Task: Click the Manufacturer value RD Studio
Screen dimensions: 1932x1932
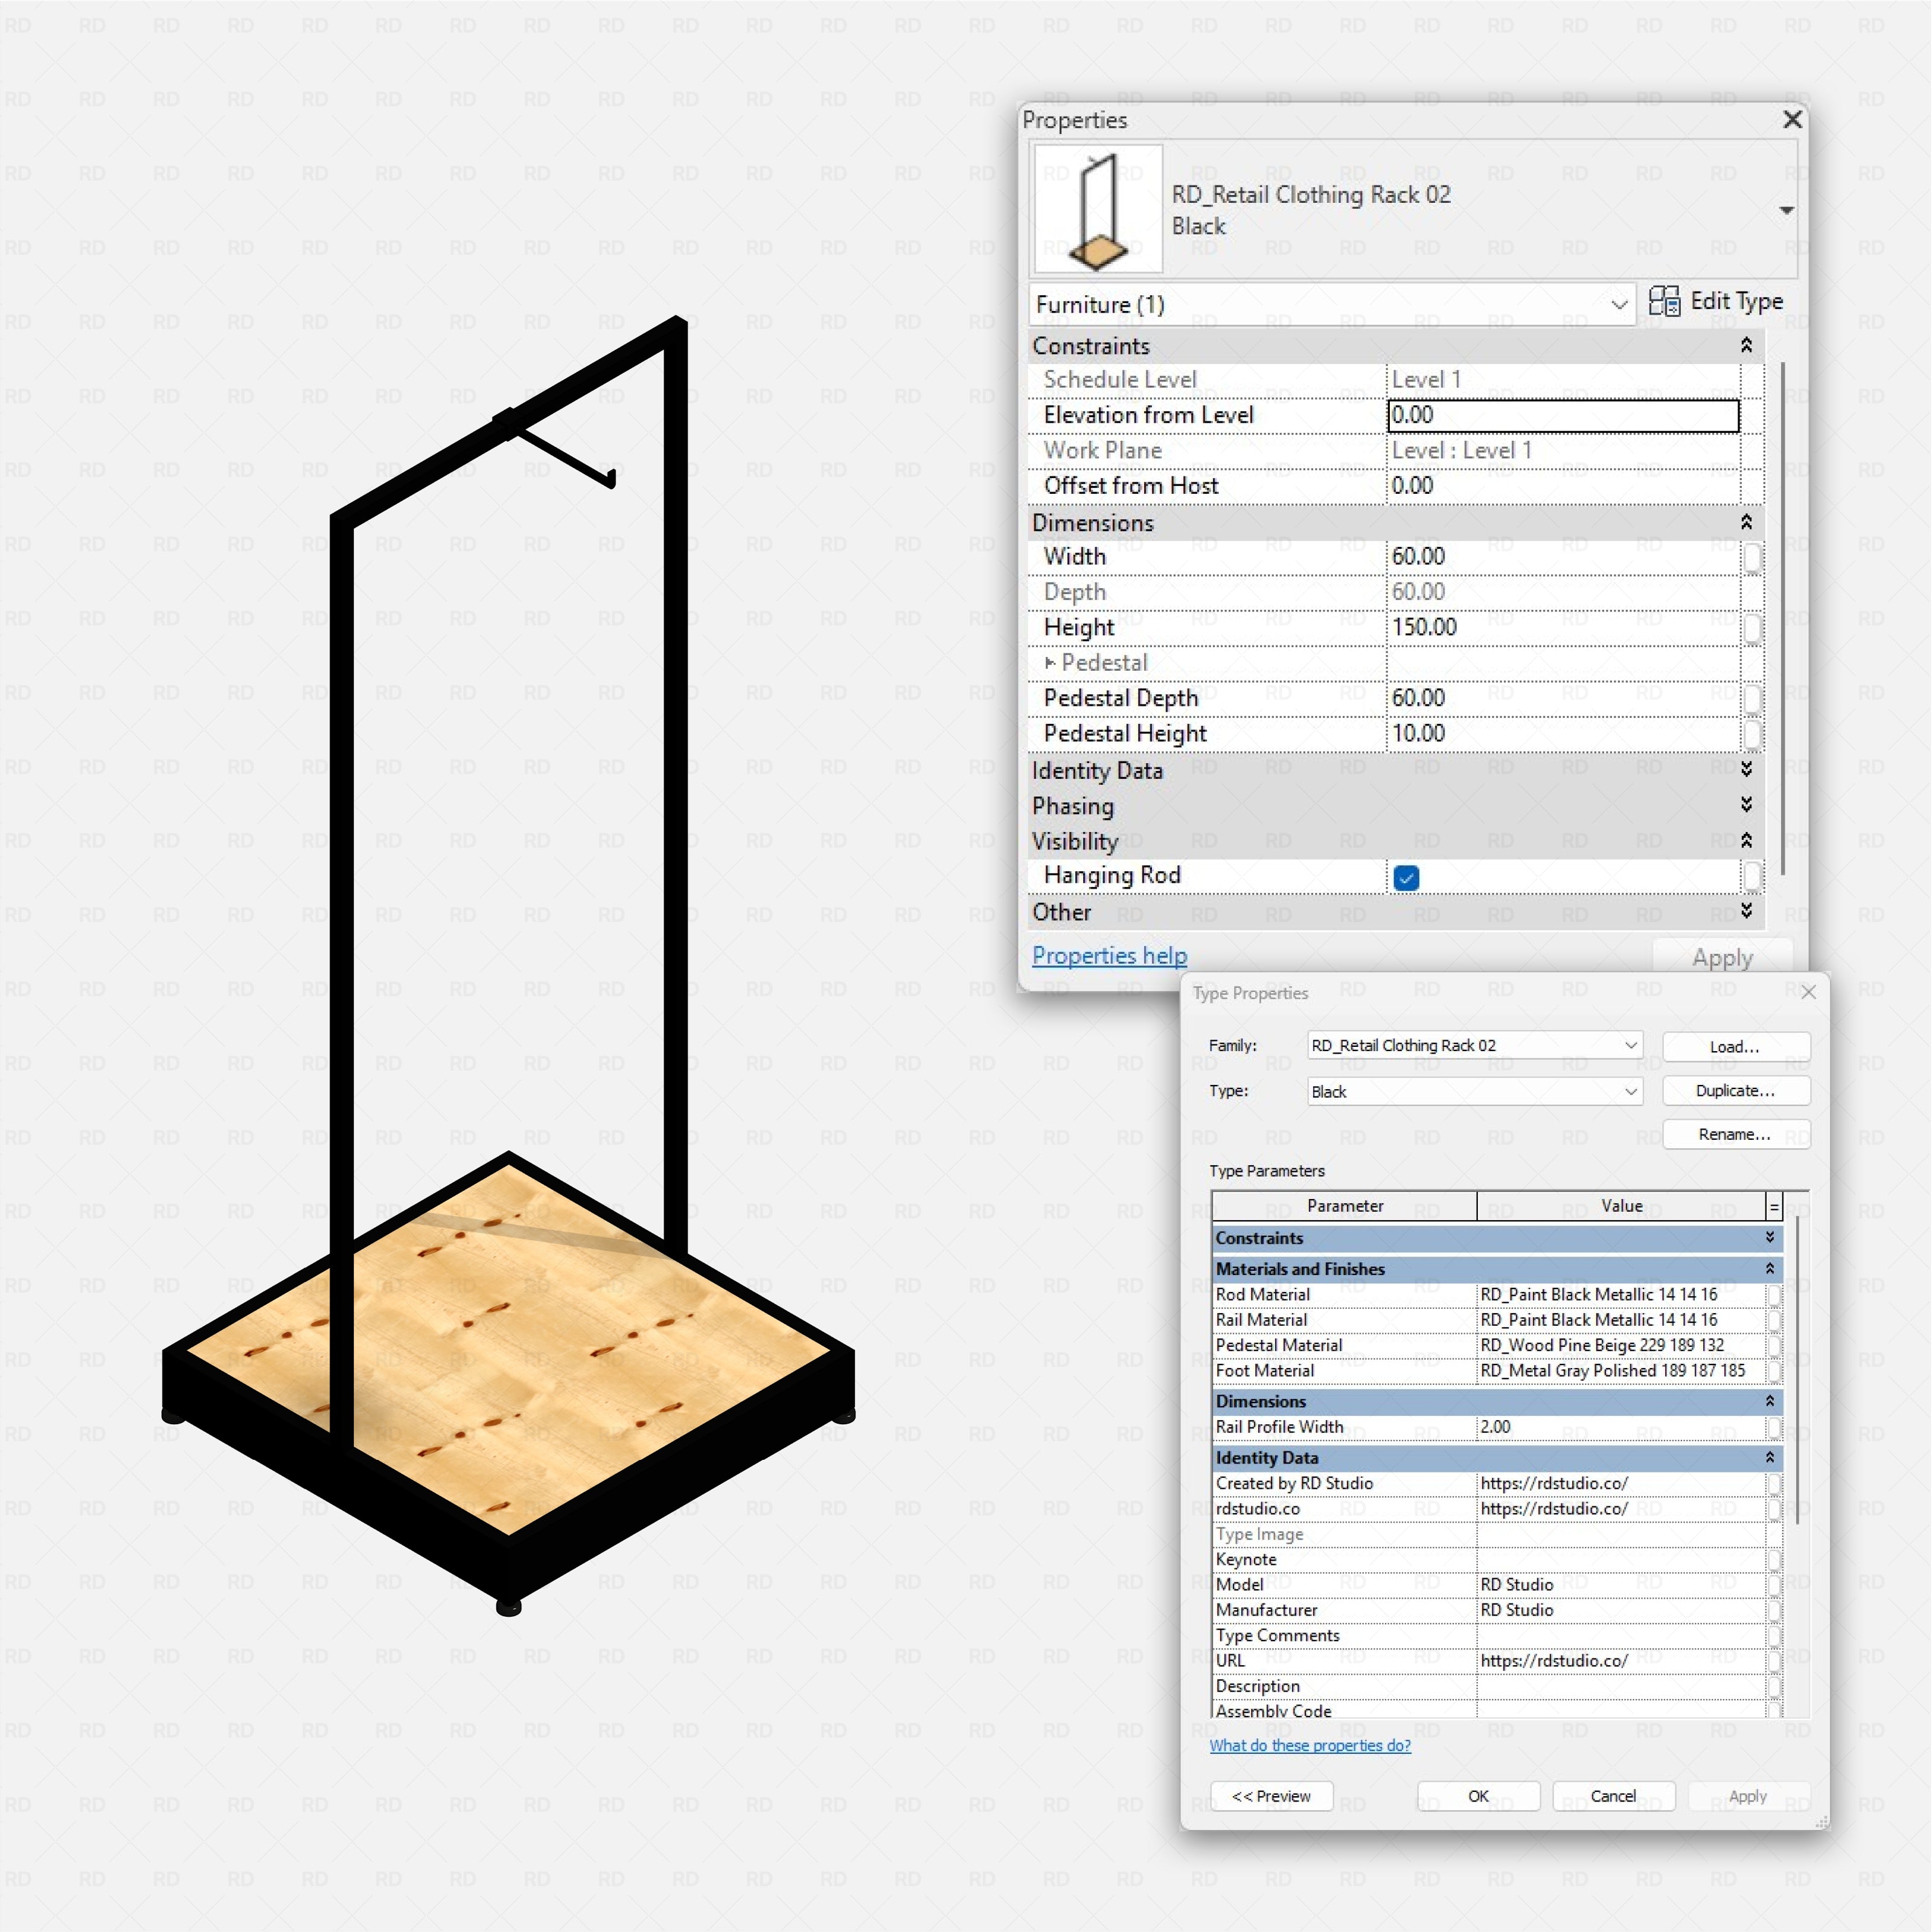Action: 1620,1610
